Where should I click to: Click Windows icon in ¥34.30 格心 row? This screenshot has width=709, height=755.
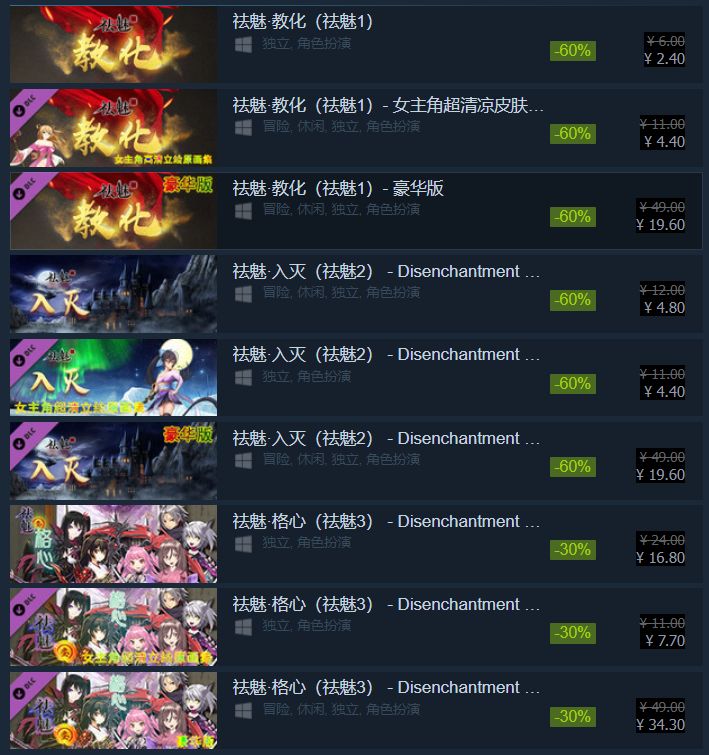[243, 710]
